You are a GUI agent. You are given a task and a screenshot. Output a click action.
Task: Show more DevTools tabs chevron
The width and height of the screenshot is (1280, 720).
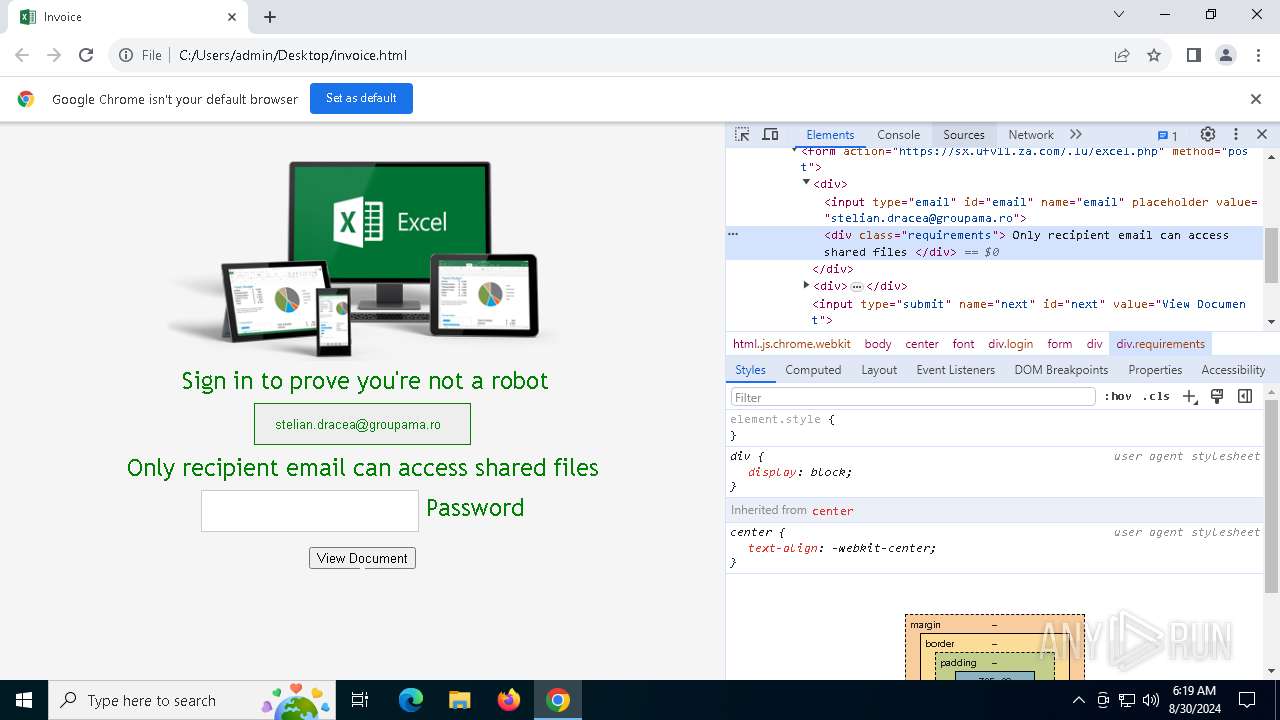click(1076, 134)
